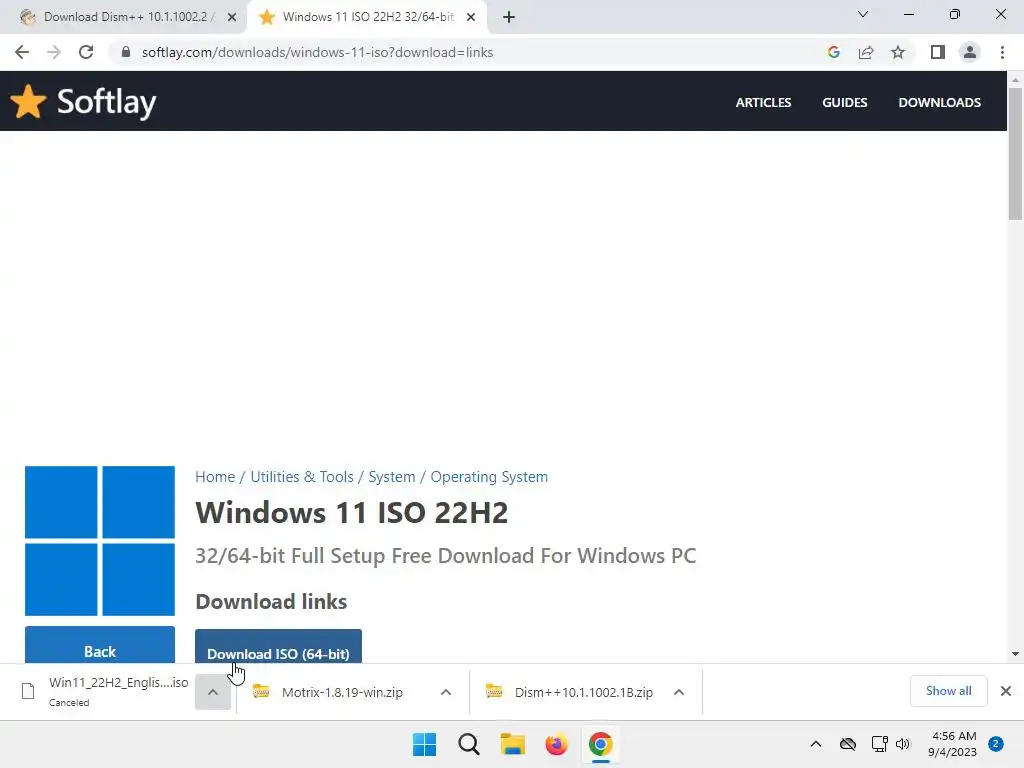The width and height of the screenshot is (1024, 768).
Task: View site info via padlock icon
Action: 126,52
